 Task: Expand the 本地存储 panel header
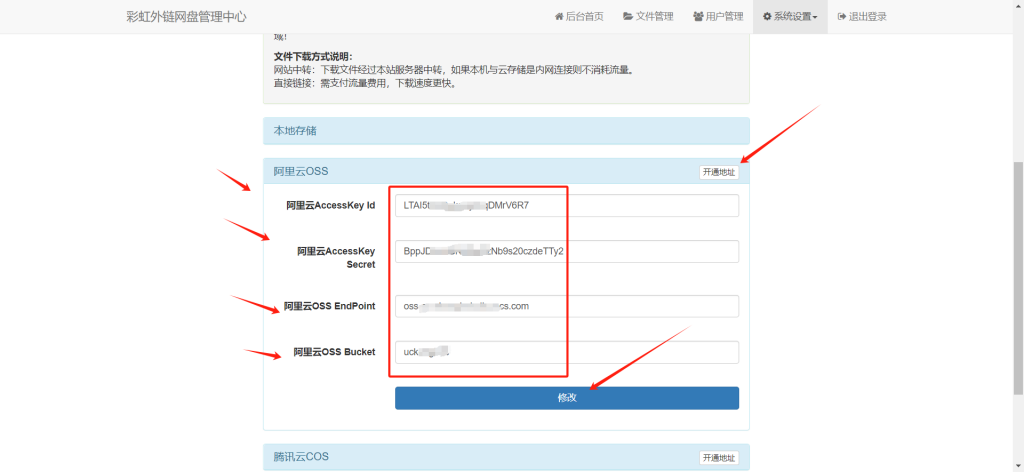coord(506,131)
